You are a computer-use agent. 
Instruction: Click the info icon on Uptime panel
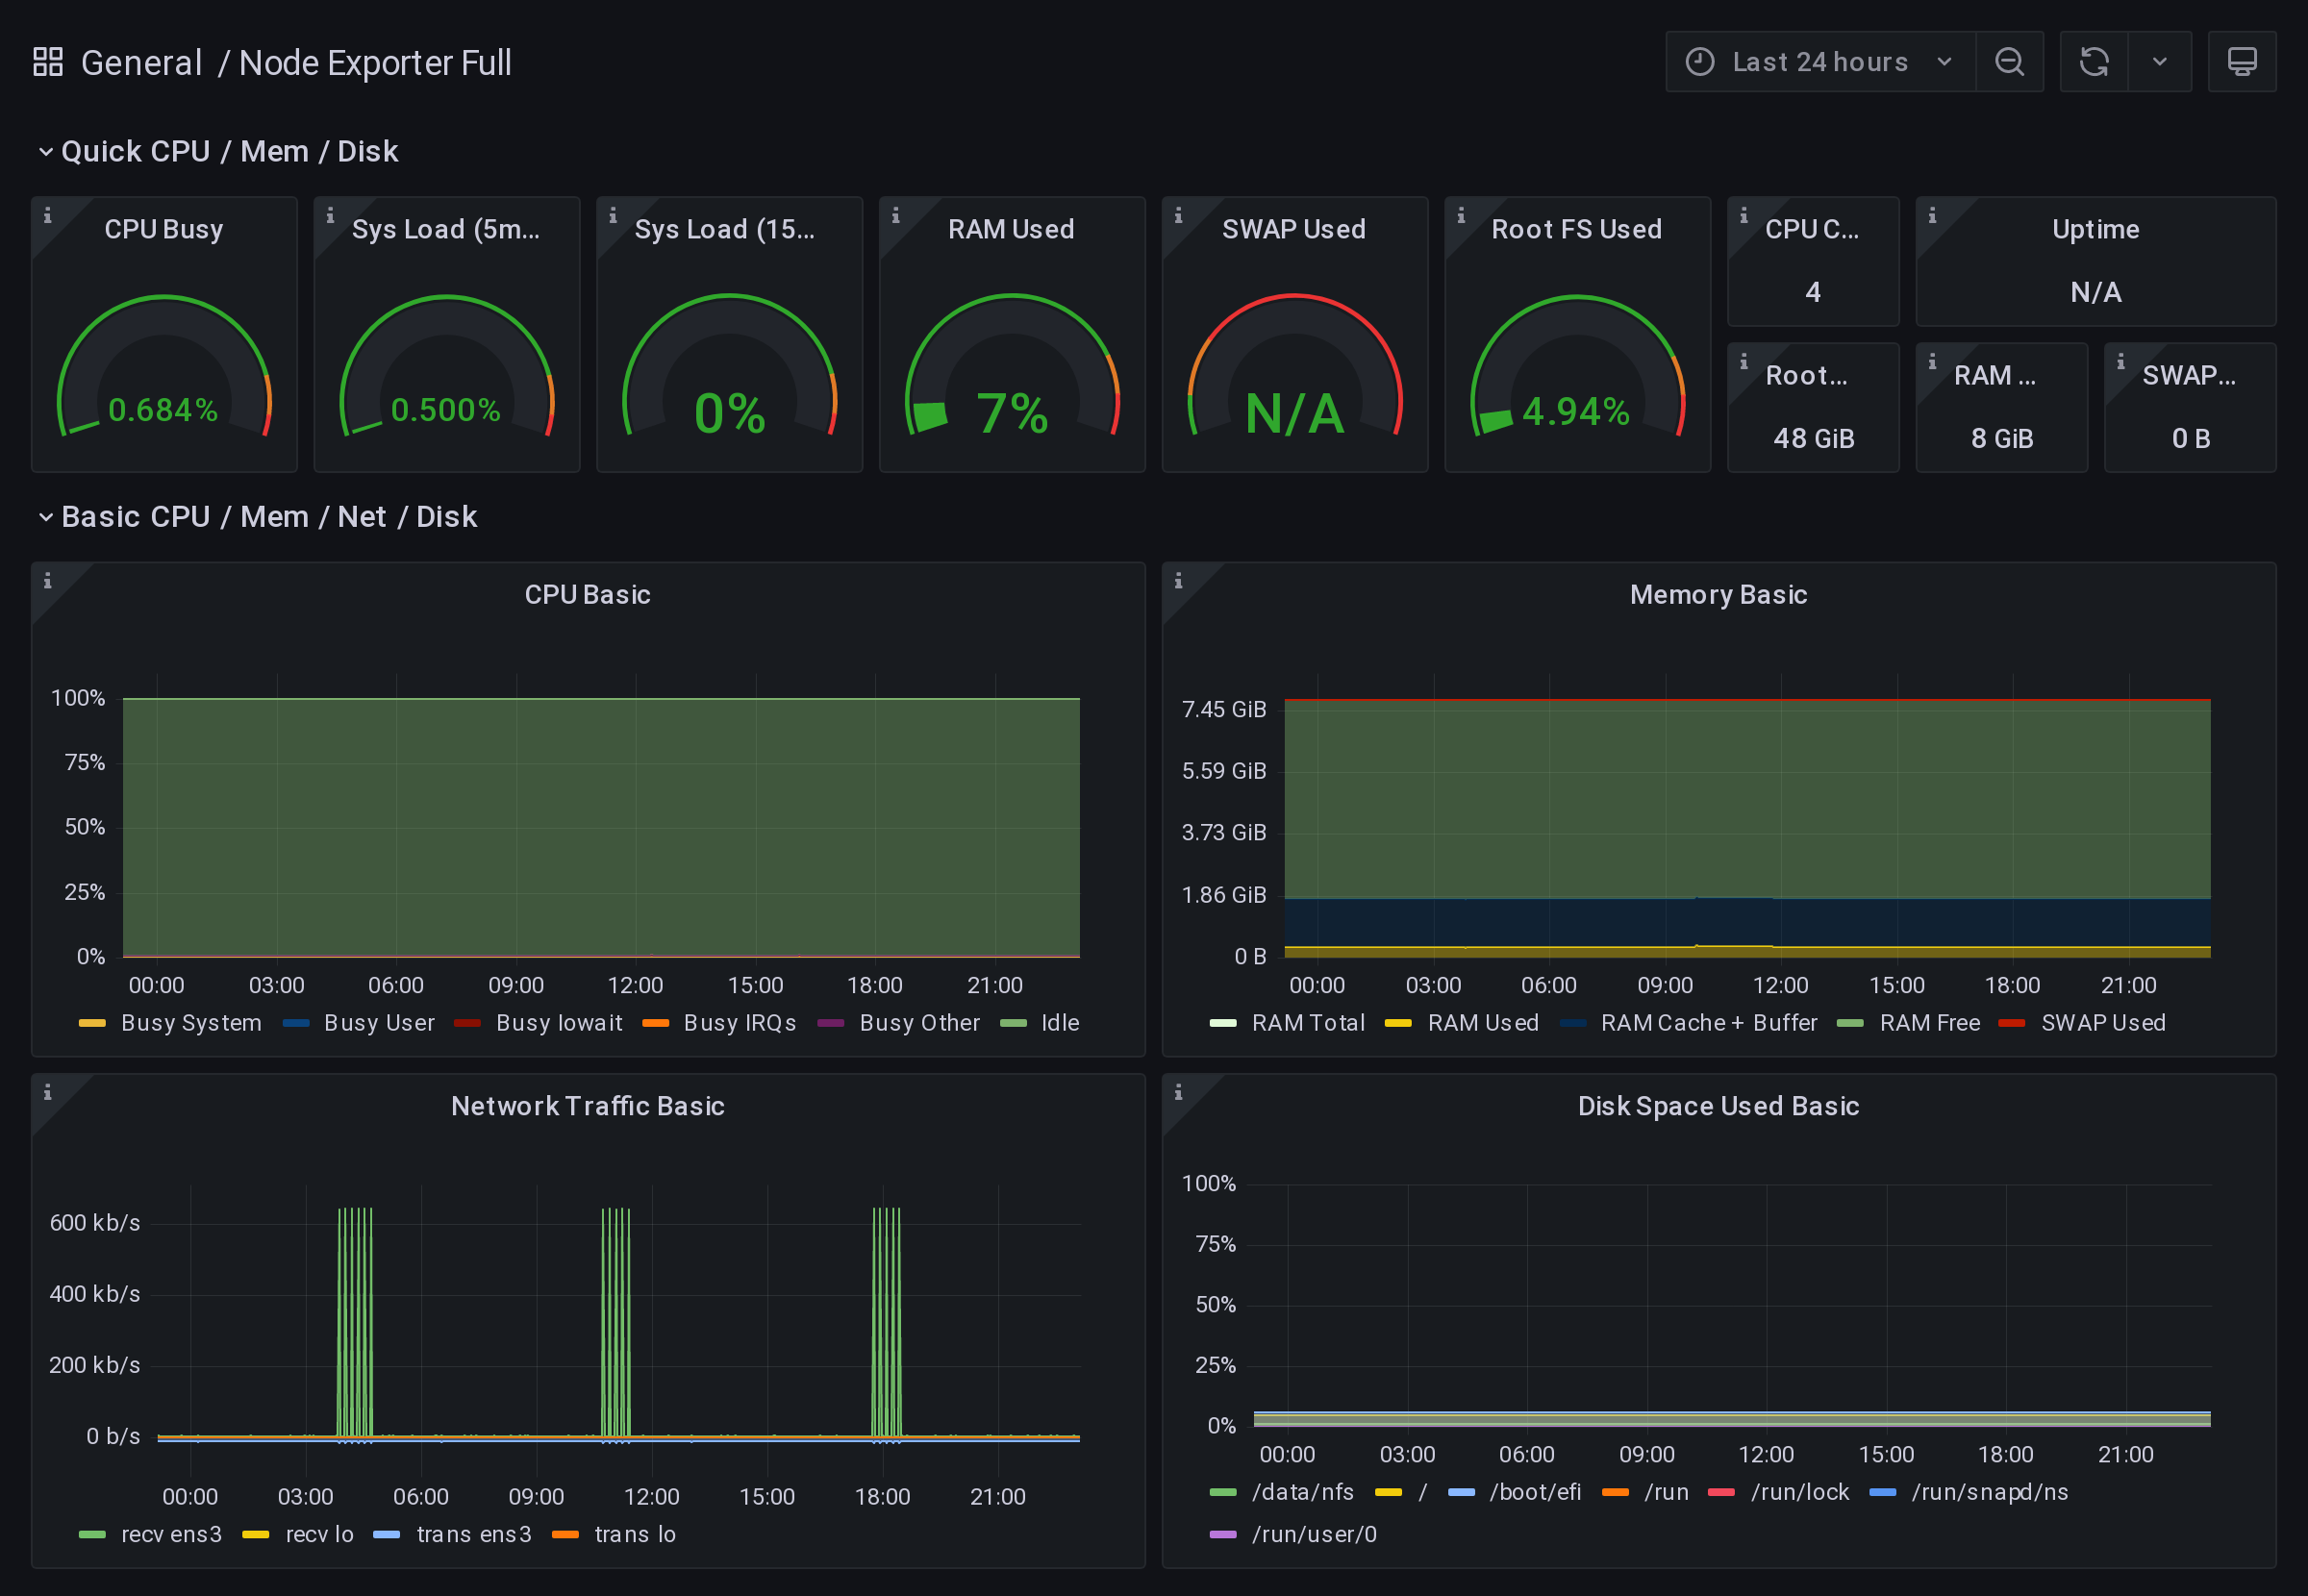tap(1932, 215)
